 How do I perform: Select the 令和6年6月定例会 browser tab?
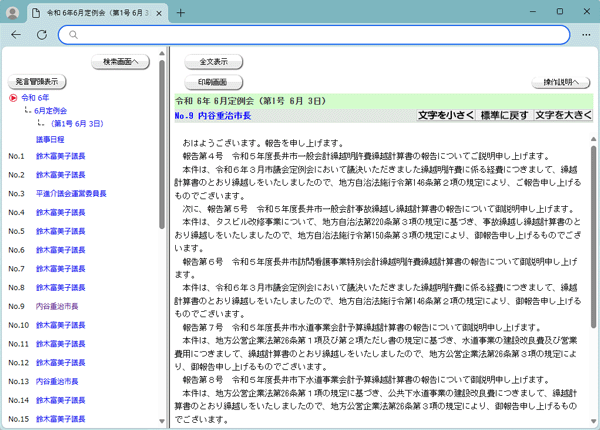tap(98, 13)
